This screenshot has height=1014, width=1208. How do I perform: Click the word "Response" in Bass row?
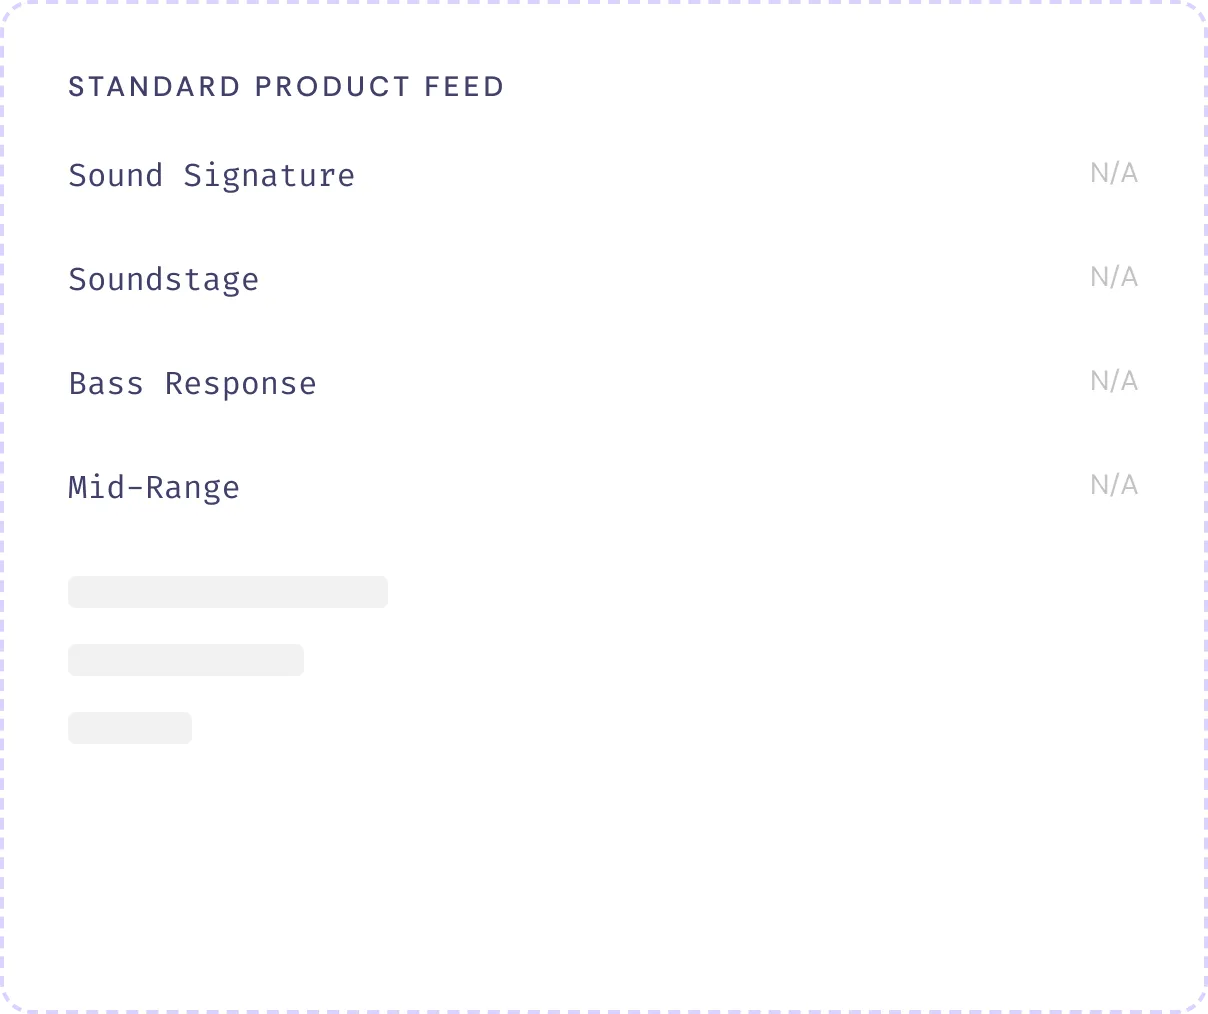[240, 384]
